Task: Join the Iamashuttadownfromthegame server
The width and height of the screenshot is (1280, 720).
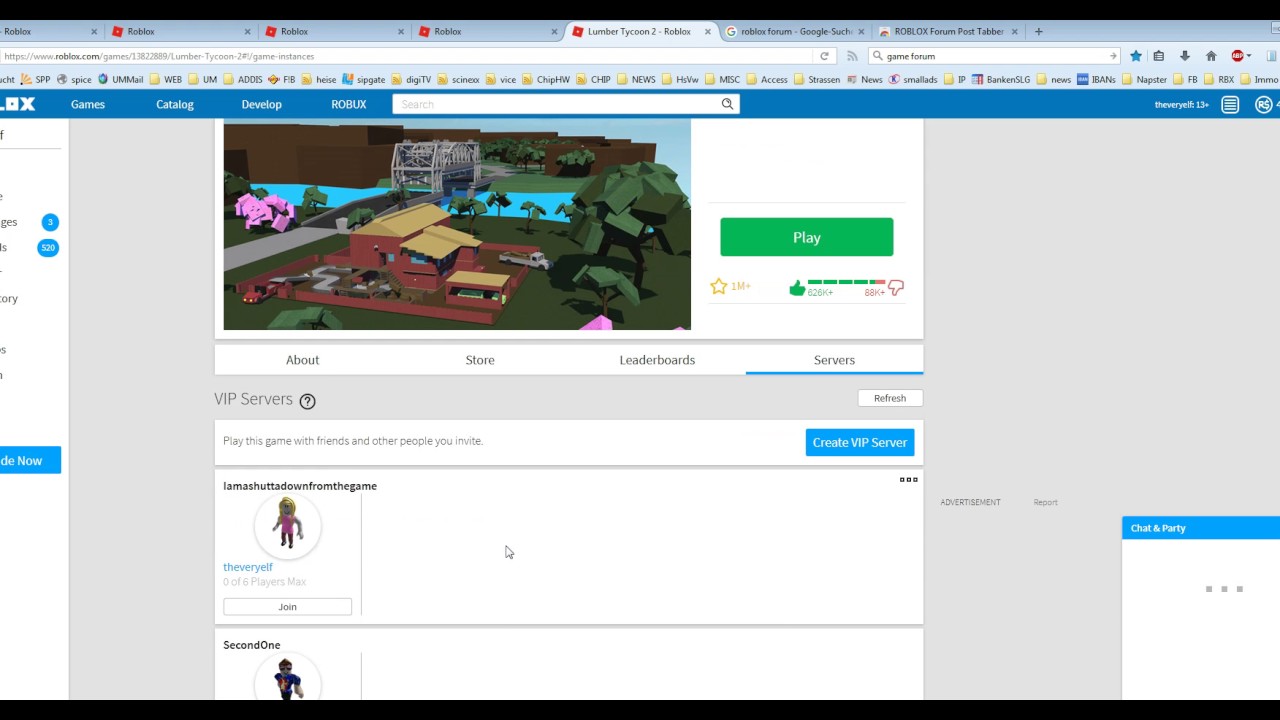Action: pos(287,607)
